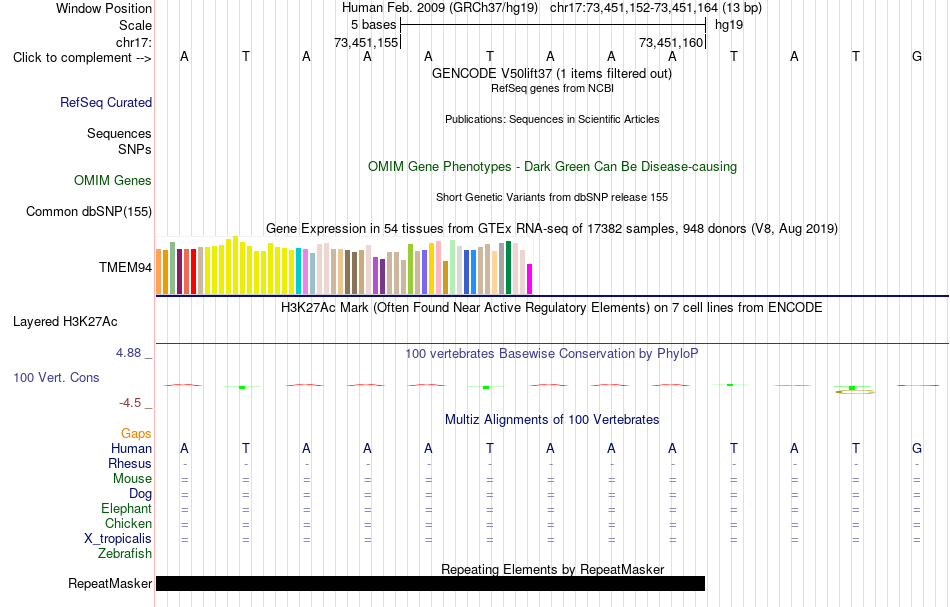Click the 'Click to complement -->' label
This screenshot has height=607, width=950.
click(x=82, y=58)
